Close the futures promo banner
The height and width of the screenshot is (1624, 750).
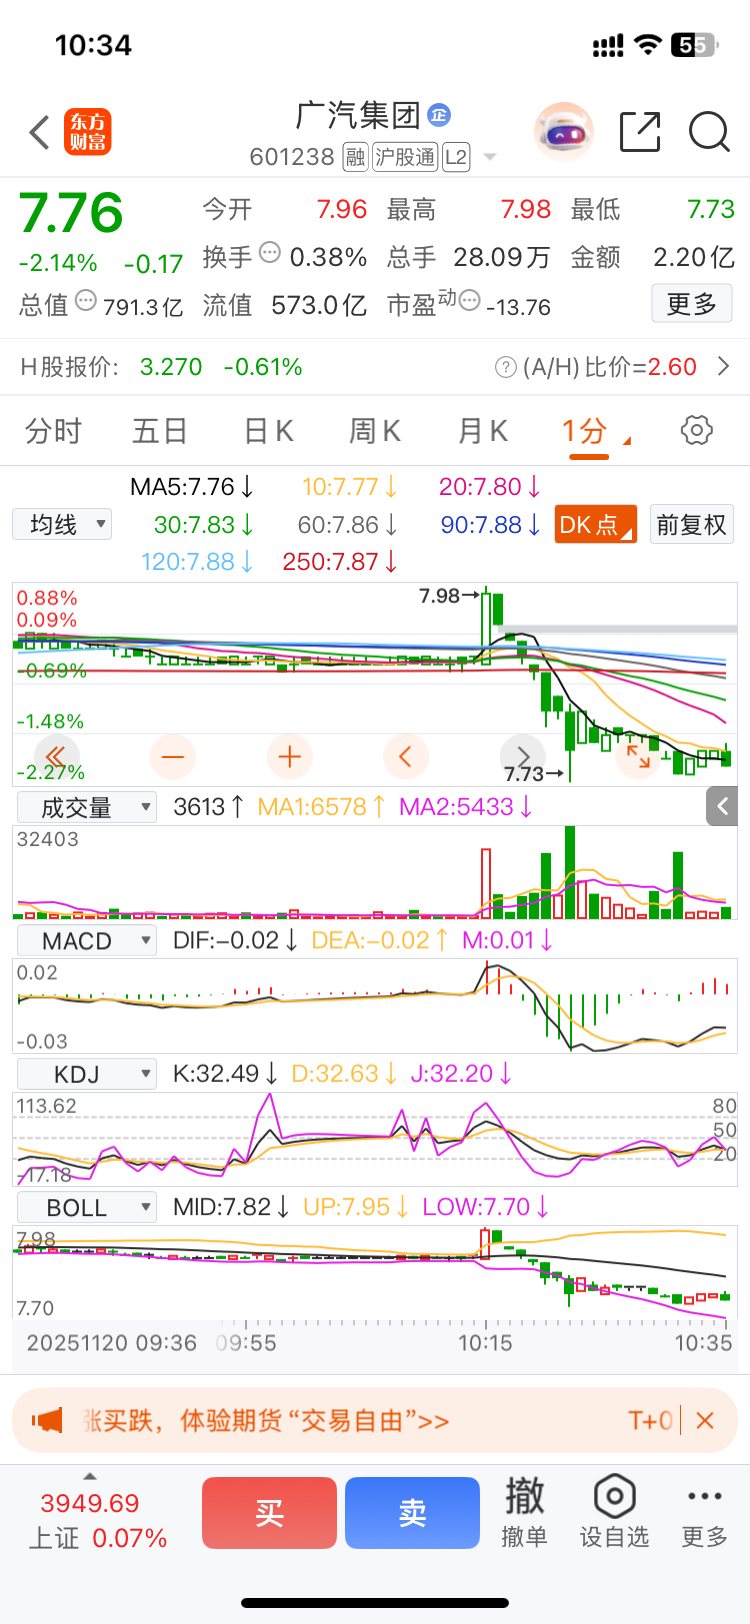[704, 1420]
